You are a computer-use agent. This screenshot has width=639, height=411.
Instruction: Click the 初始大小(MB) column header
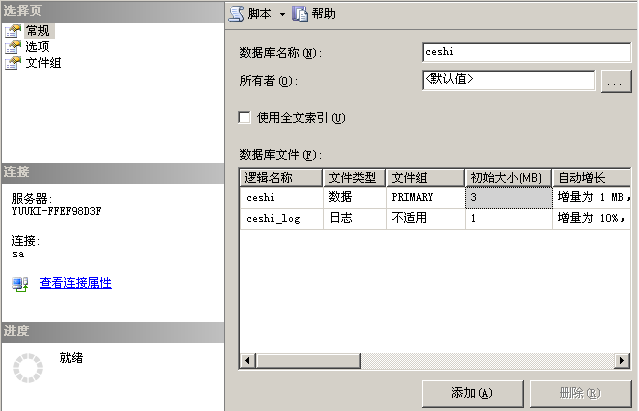point(508,178)
